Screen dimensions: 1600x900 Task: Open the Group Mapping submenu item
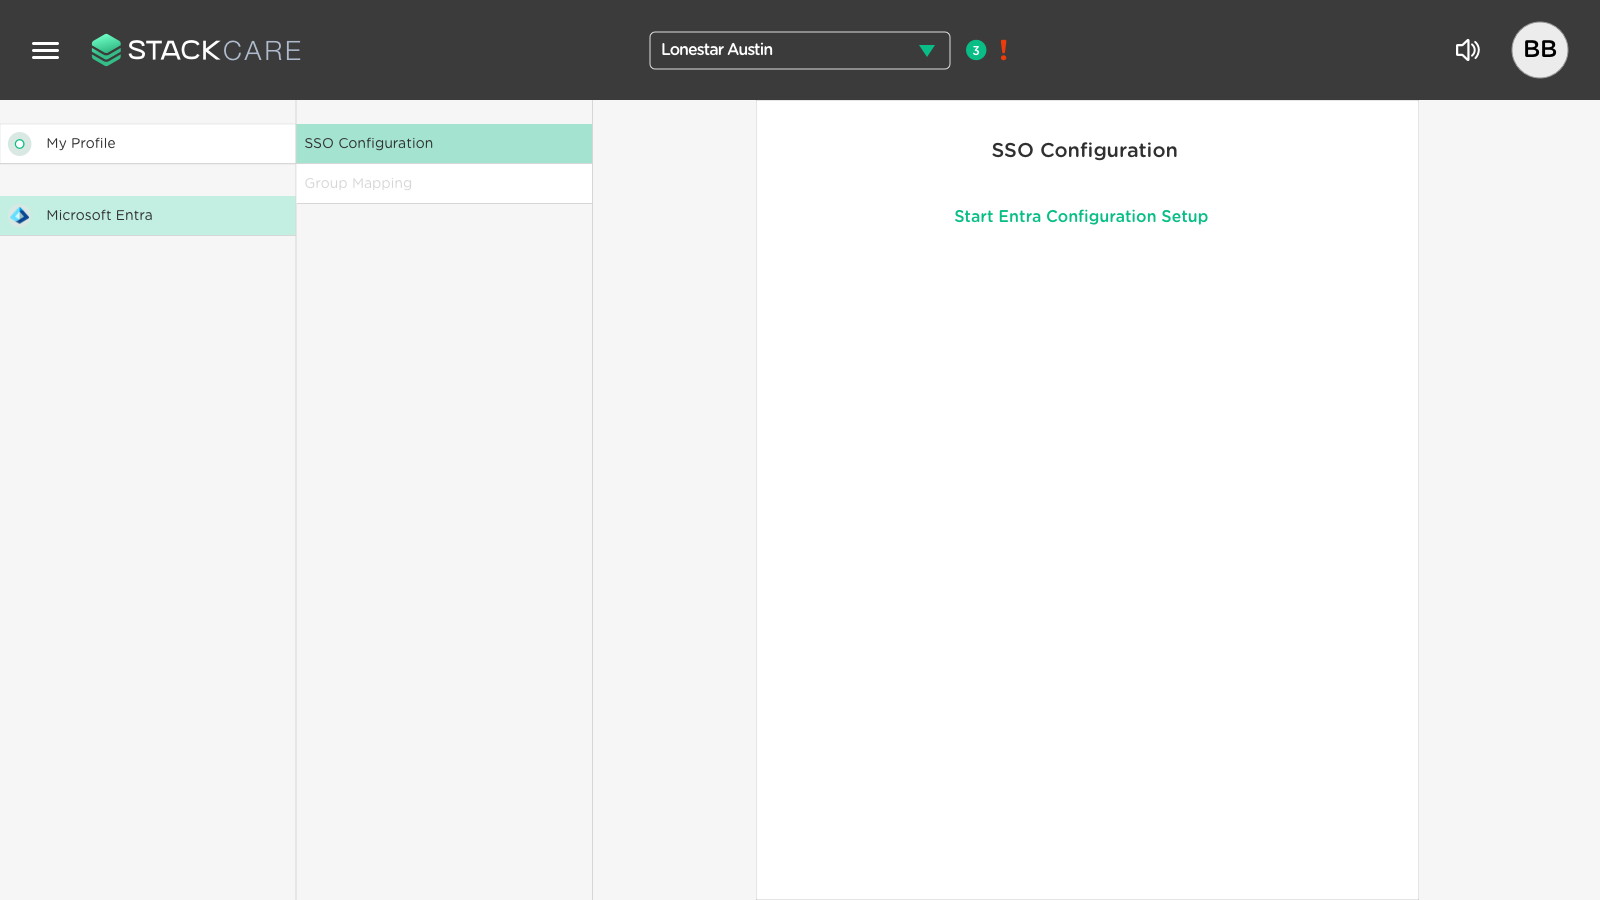[x=444, y=183]
